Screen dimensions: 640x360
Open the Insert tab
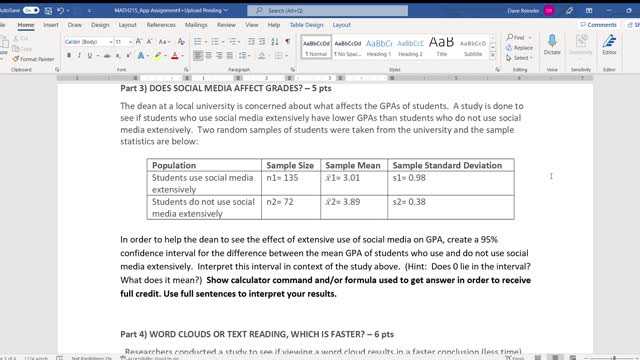tap(51, 25)
